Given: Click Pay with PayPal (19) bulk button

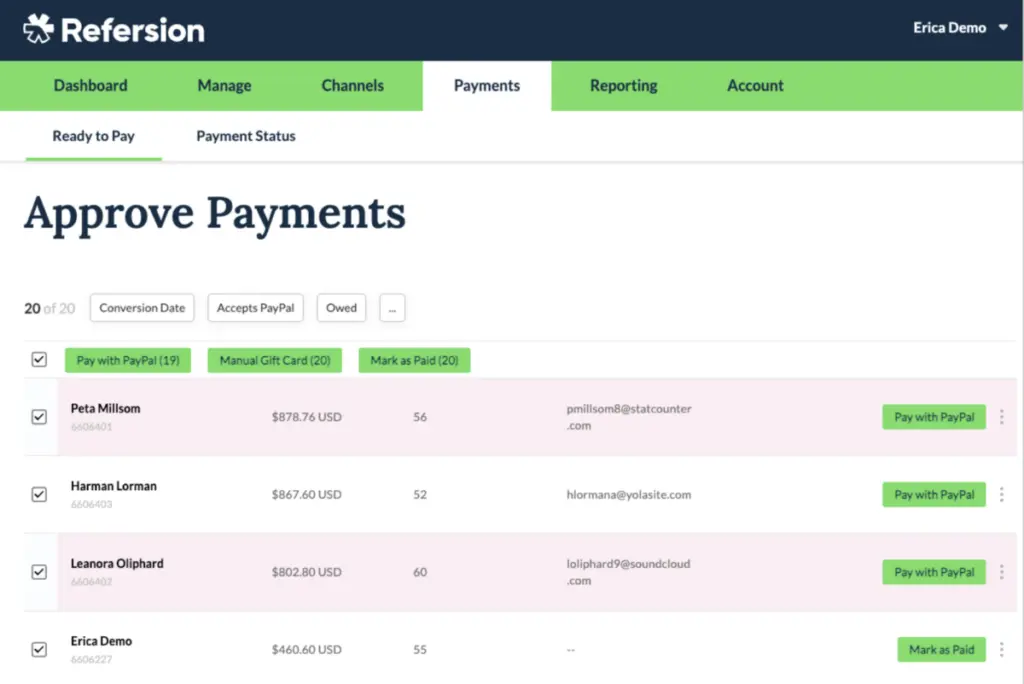Looking at the screenshot, I should [128, 361].
